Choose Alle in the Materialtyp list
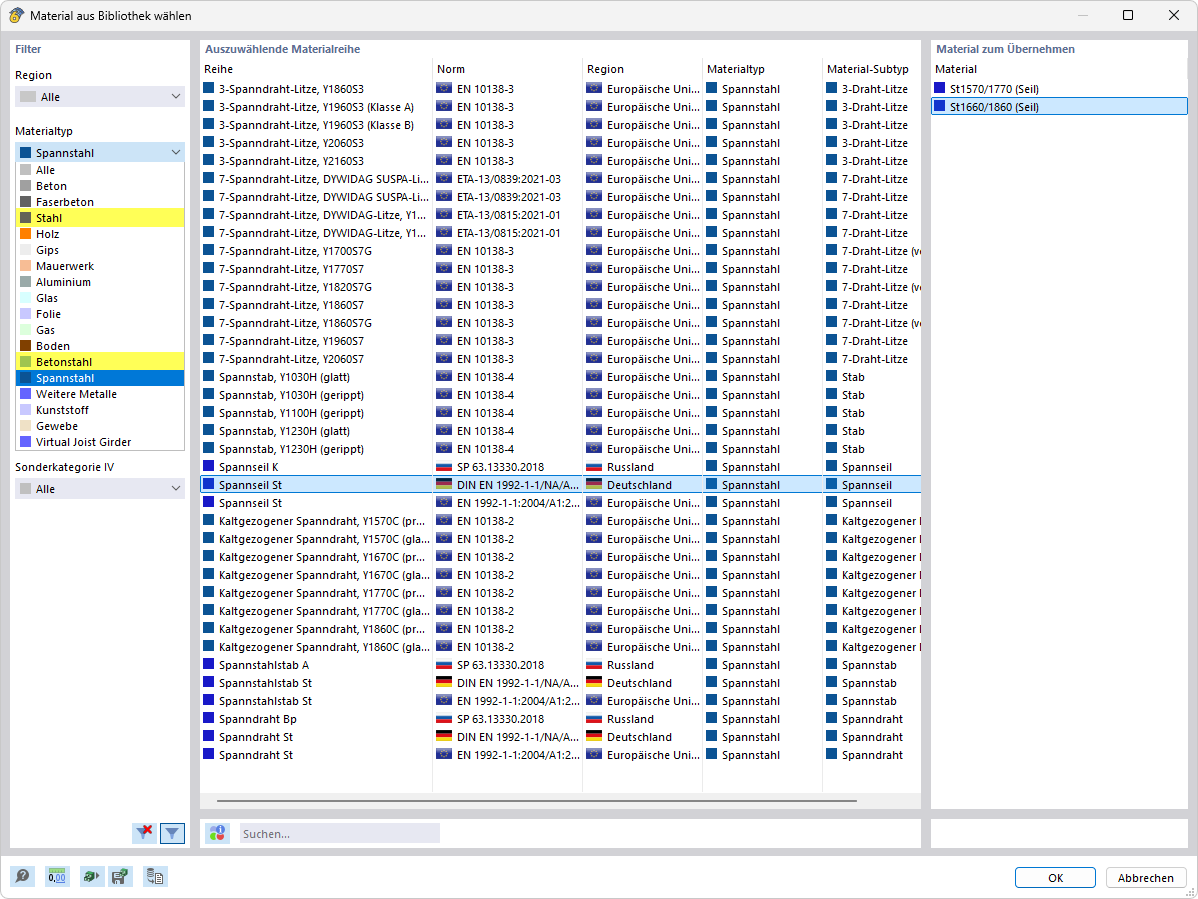 click(100, 170)
